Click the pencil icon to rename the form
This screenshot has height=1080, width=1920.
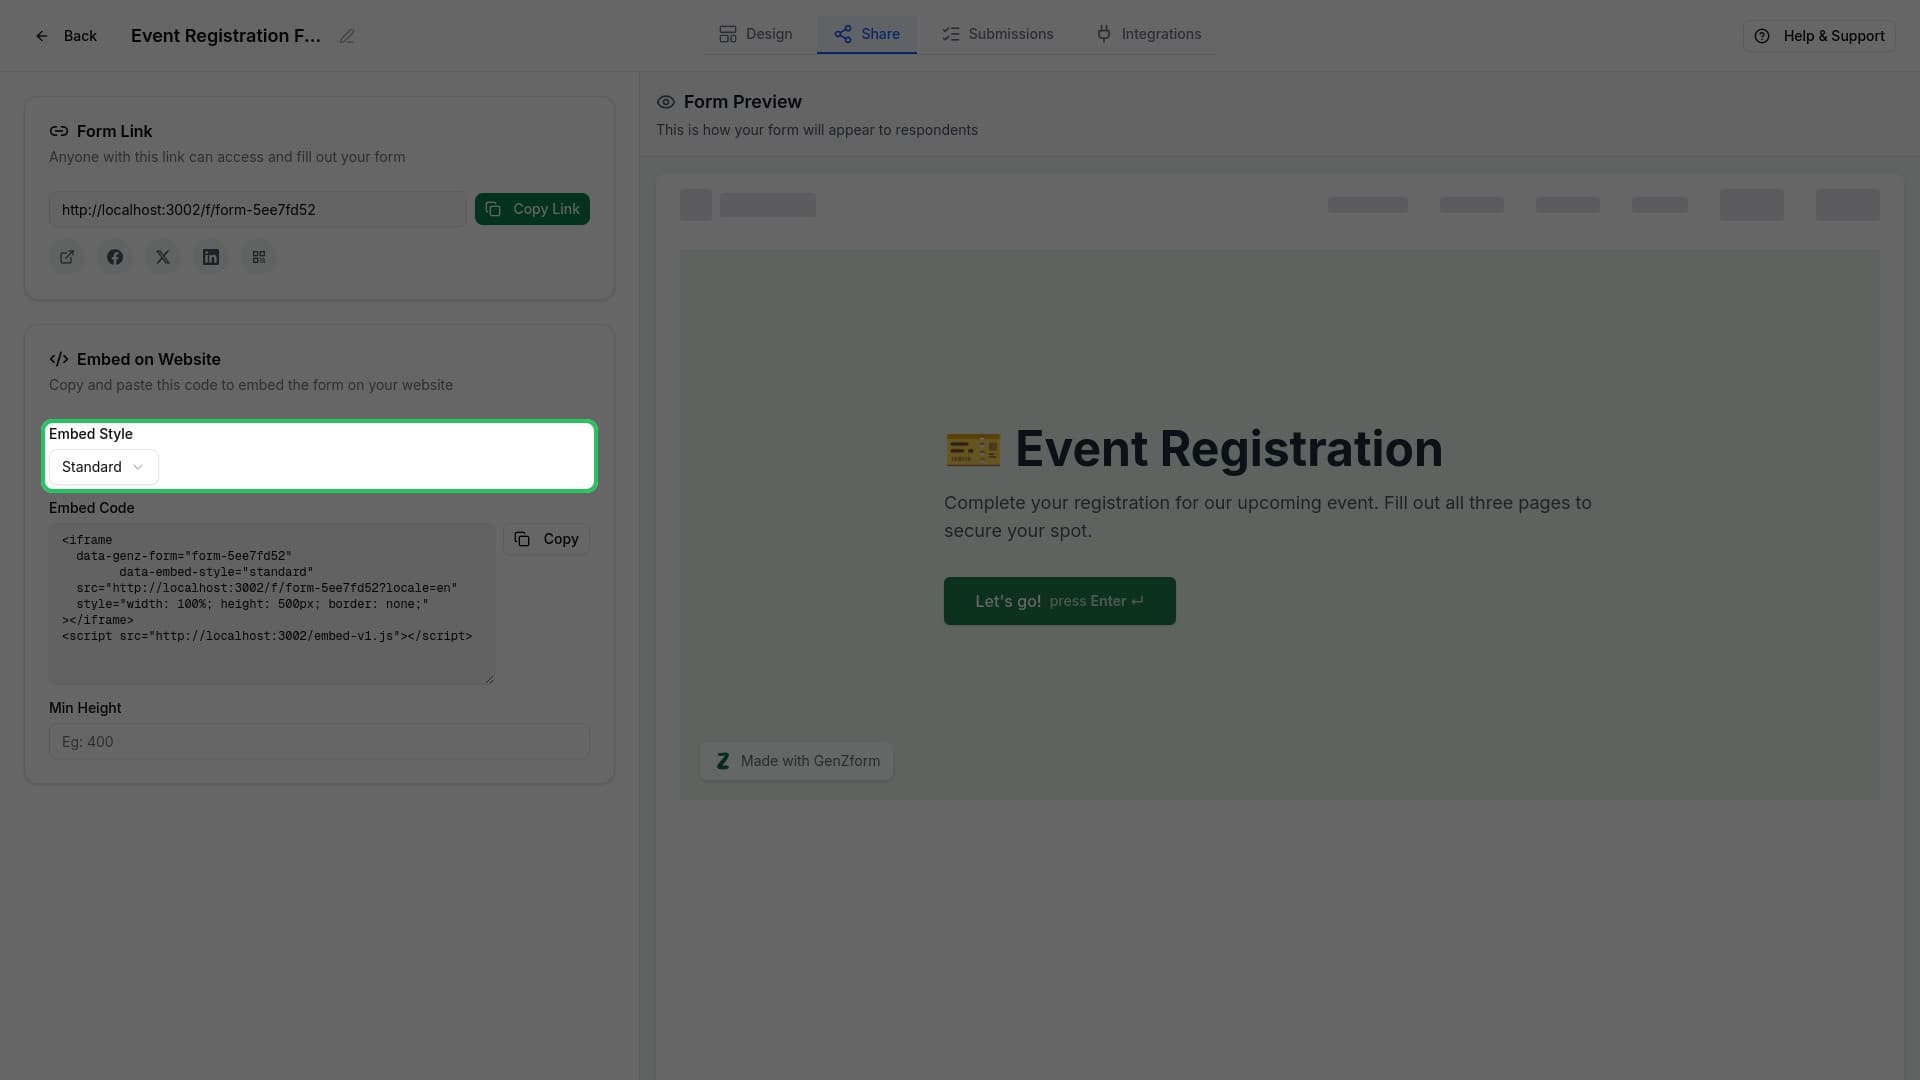(347, 36)
